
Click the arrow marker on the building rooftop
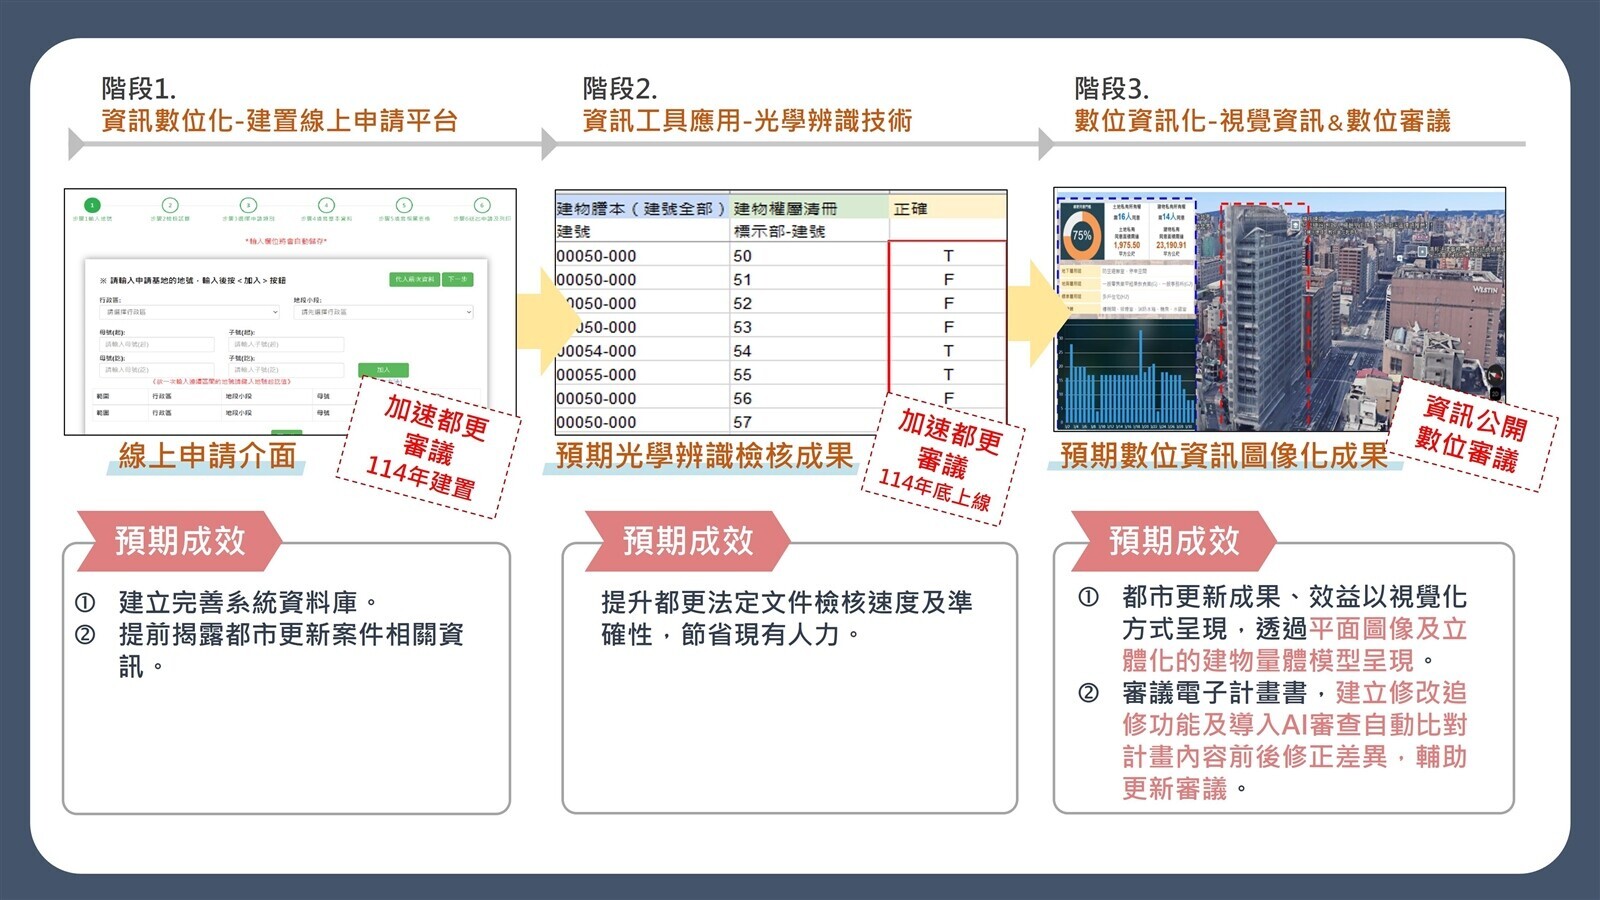[x=1296, y=224]
